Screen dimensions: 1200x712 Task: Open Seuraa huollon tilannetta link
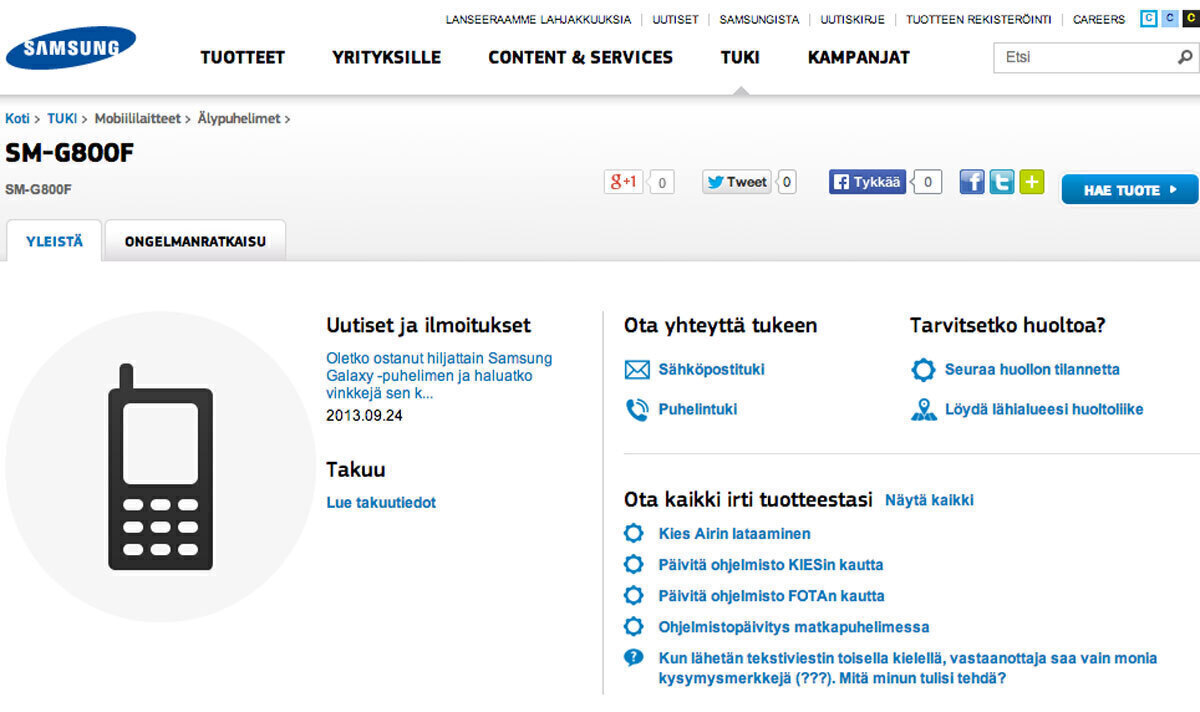pos(1031,370)
